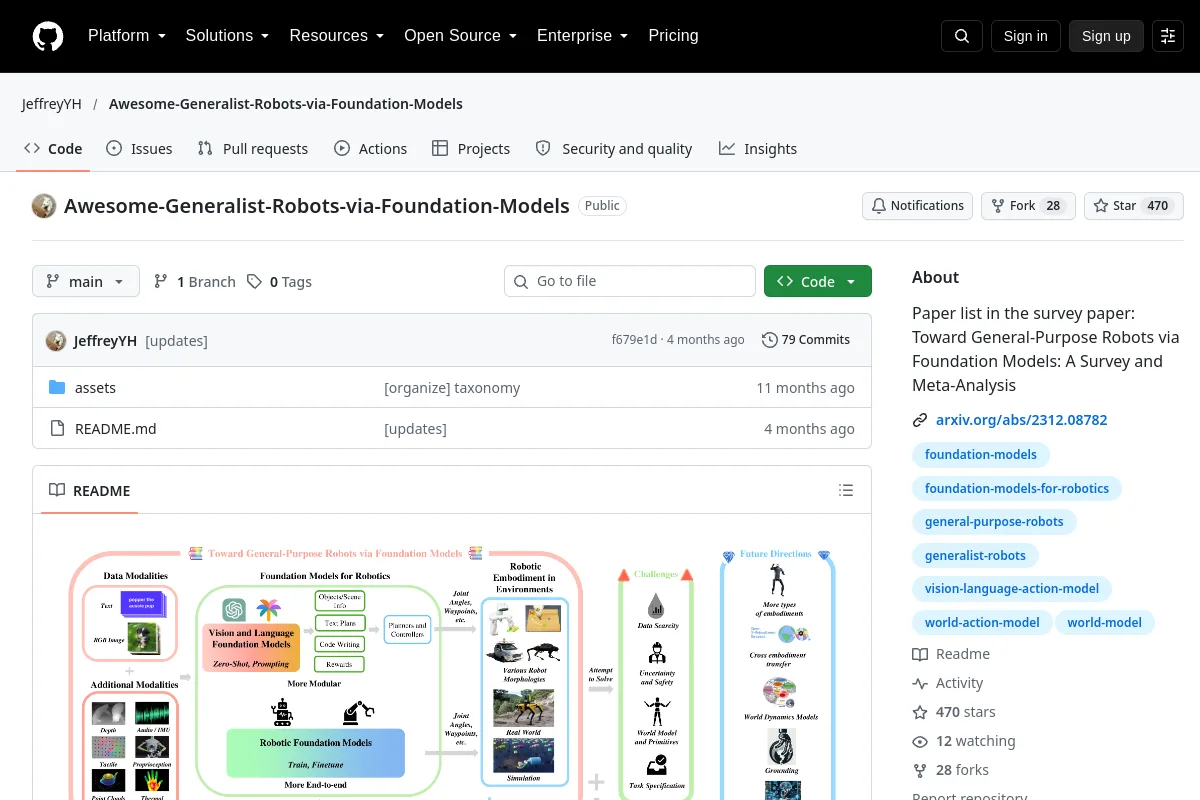1200x800 pixels.
Task: Open commit f679e1d hash link
Action: coord(634,340)
